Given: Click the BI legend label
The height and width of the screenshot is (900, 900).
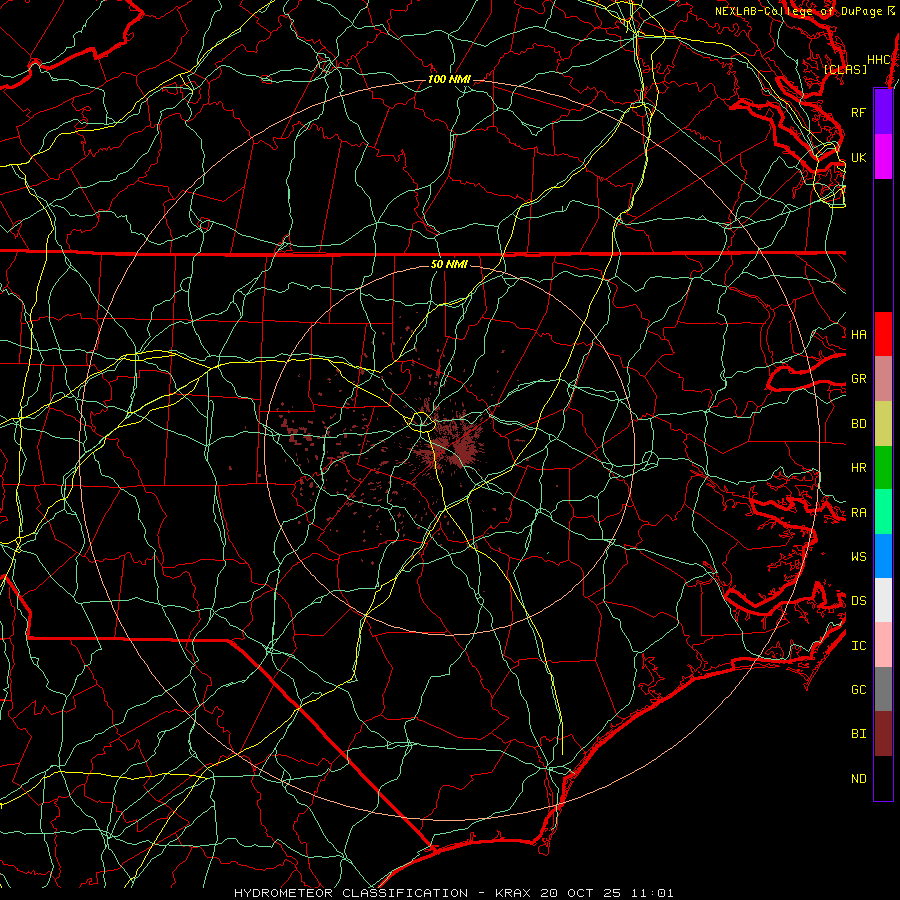Looking at the screenshot, I should click(858, 734).
